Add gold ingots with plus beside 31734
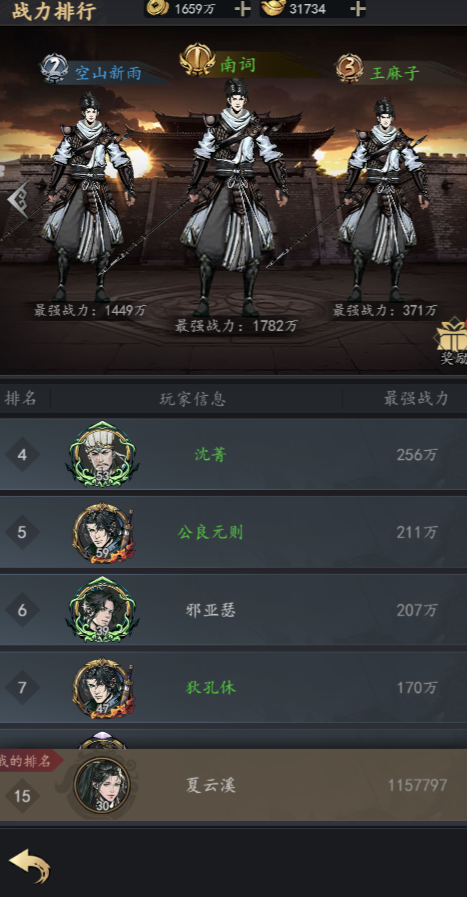 point(357,9)
